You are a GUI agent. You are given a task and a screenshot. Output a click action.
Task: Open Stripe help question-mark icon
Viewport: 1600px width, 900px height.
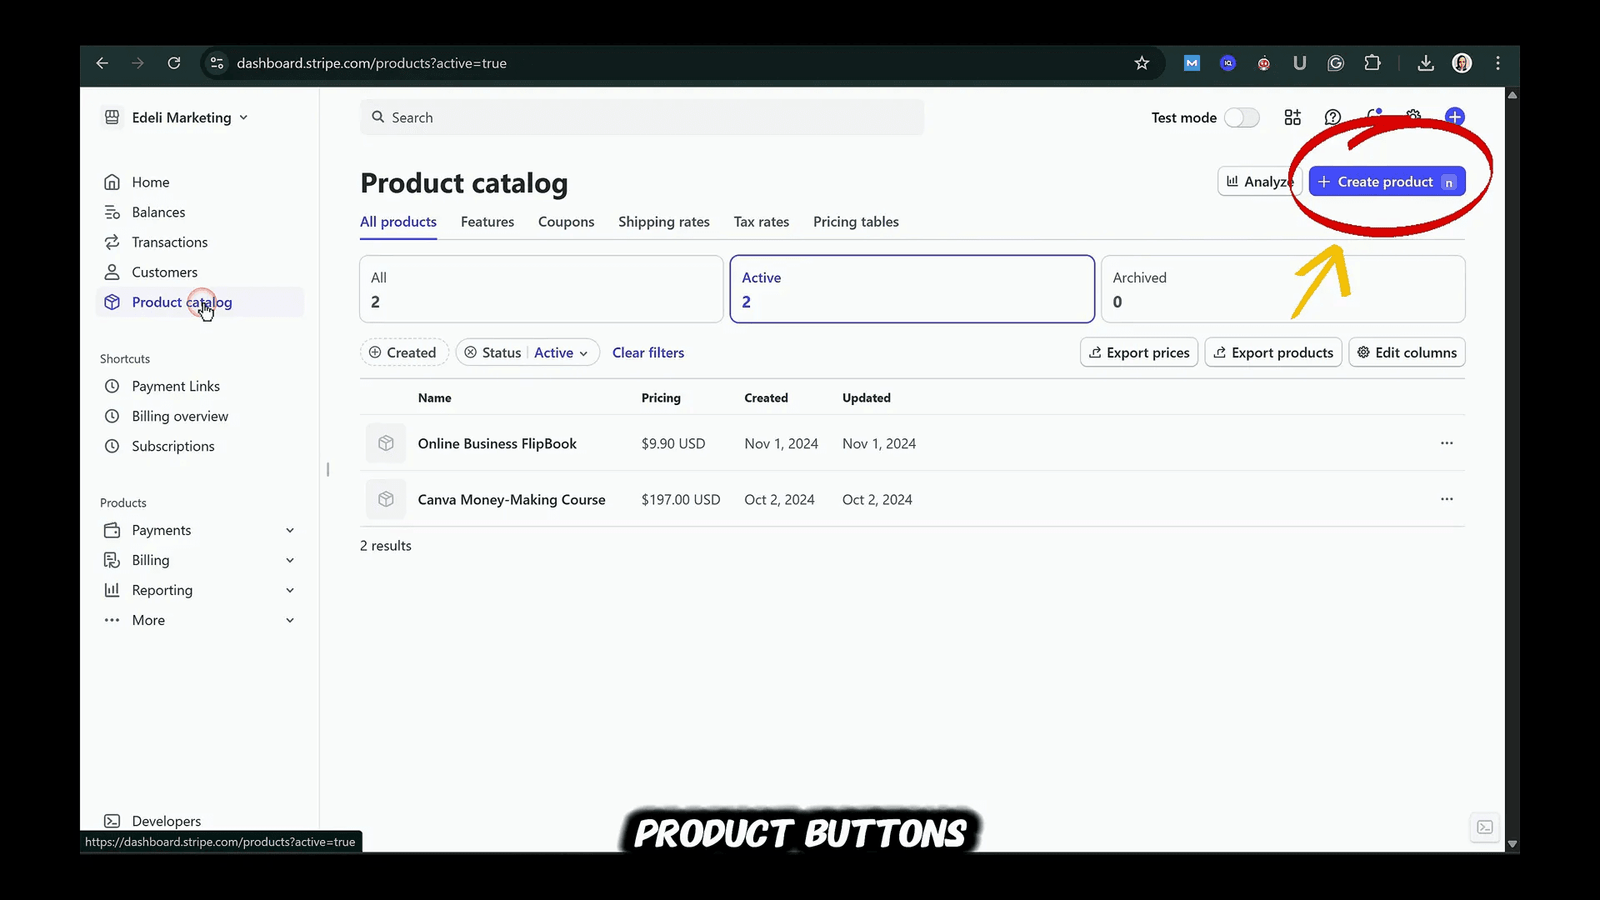tap(1333, 117)
